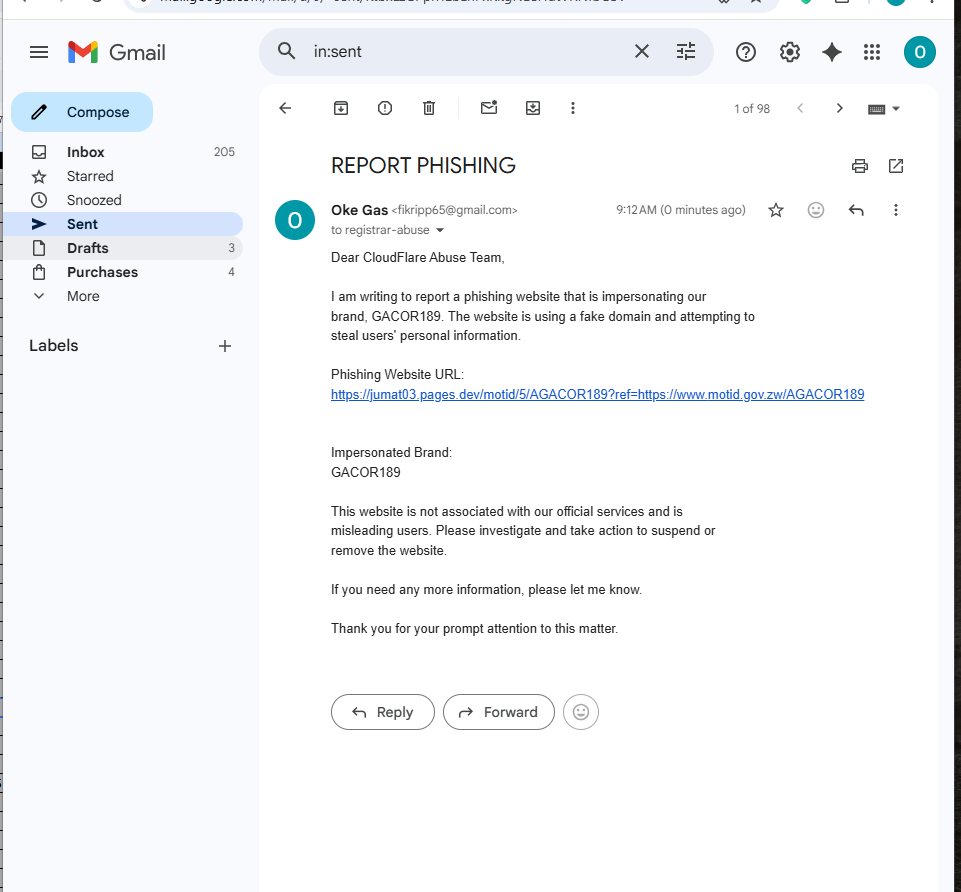Click the search magnifier icon
The height and width of the screenshot is (892, 961).
pyautogui.click(x=286, y=51)
